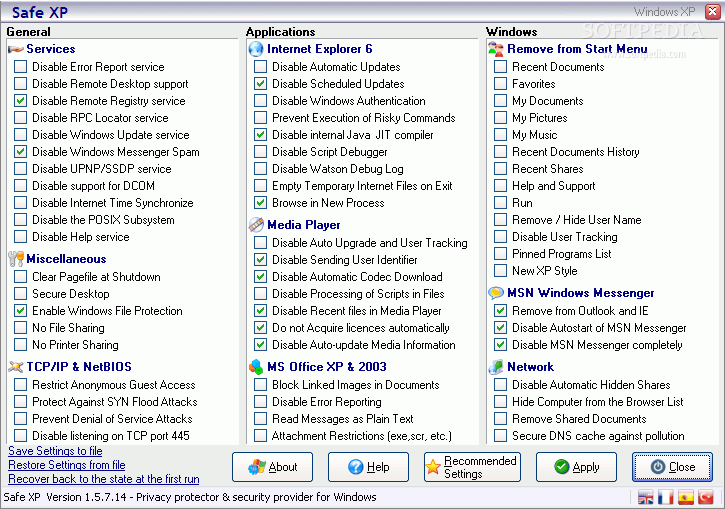The width and height of the screenshot is (725, 509).
Task: Click the TCP/IP & NetBIOS icon
Action: point(16,367)
